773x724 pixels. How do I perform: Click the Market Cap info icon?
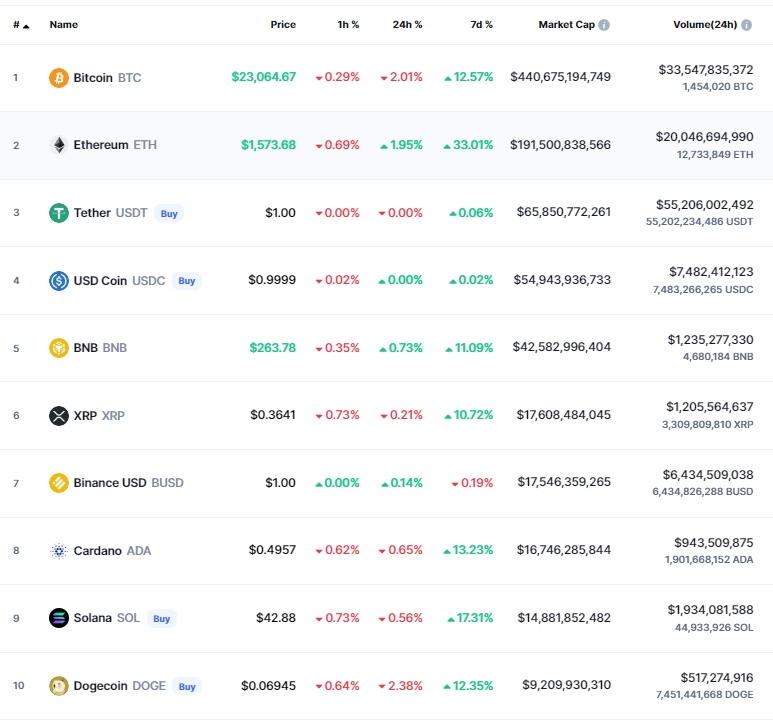(604, 25)
